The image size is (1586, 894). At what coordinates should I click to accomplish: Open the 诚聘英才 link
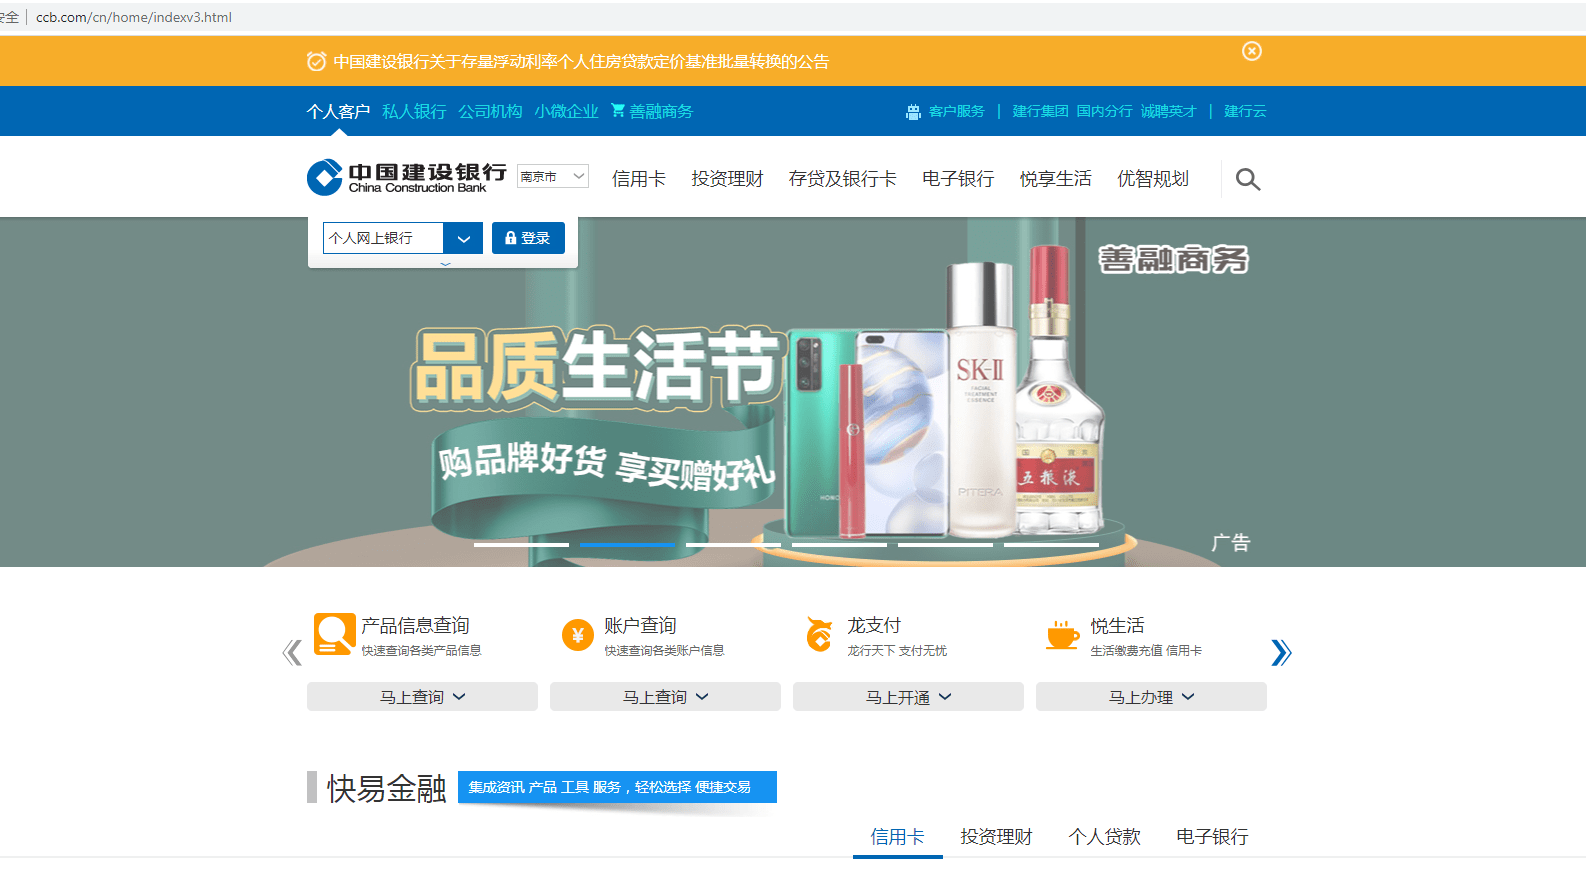pyautogui.click(x=1168, y=111)
